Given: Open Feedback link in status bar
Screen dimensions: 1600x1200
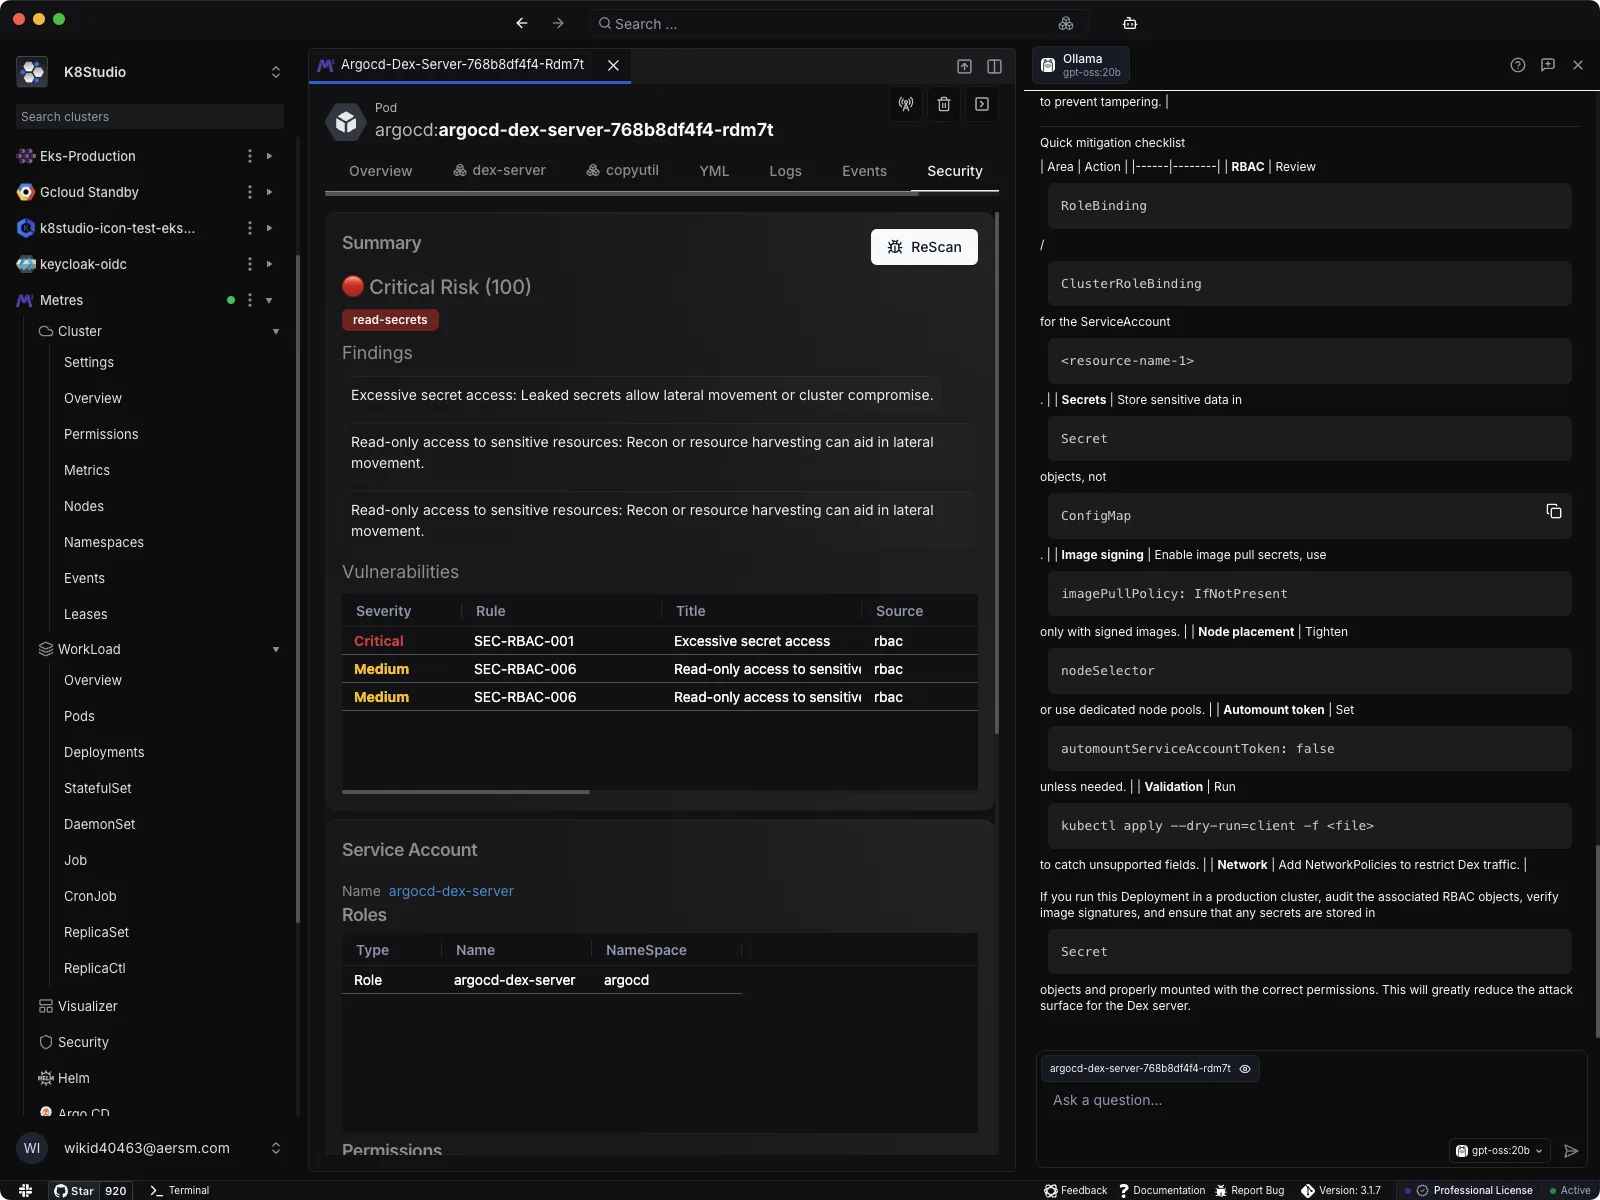Looking at the screenshot, I should tap(1075, 1190).
